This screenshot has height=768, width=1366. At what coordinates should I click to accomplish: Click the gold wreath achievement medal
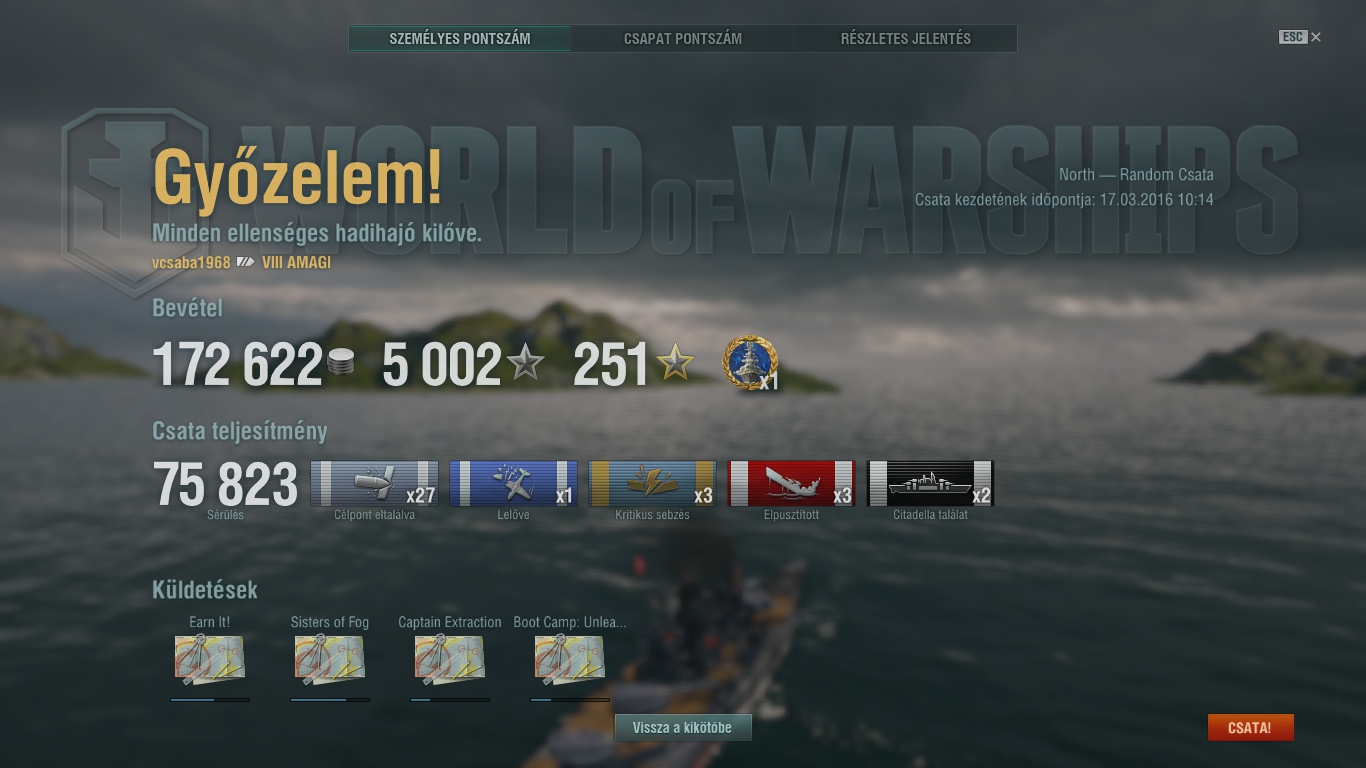pyautogui.click(x=750, y=363)
